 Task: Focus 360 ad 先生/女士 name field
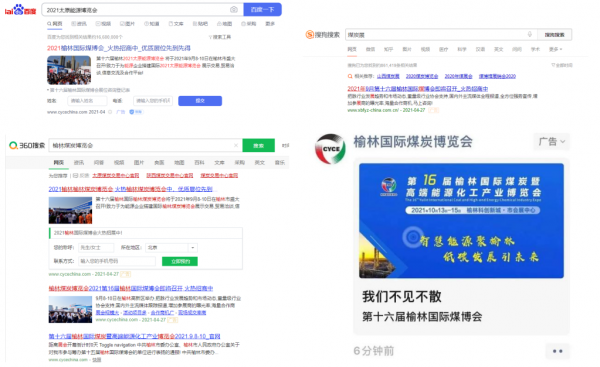pos(96,248)
